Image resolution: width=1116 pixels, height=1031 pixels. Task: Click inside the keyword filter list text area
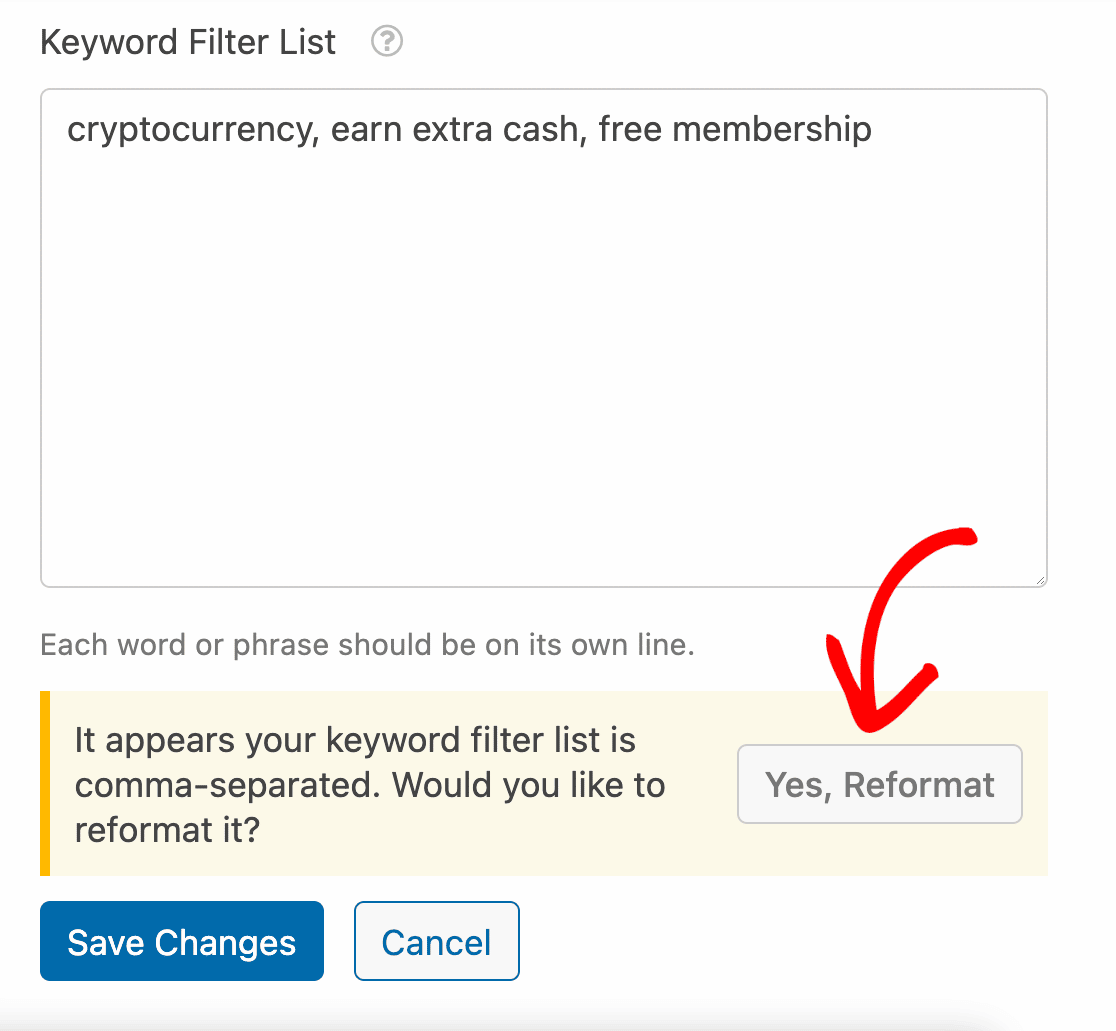544,338
